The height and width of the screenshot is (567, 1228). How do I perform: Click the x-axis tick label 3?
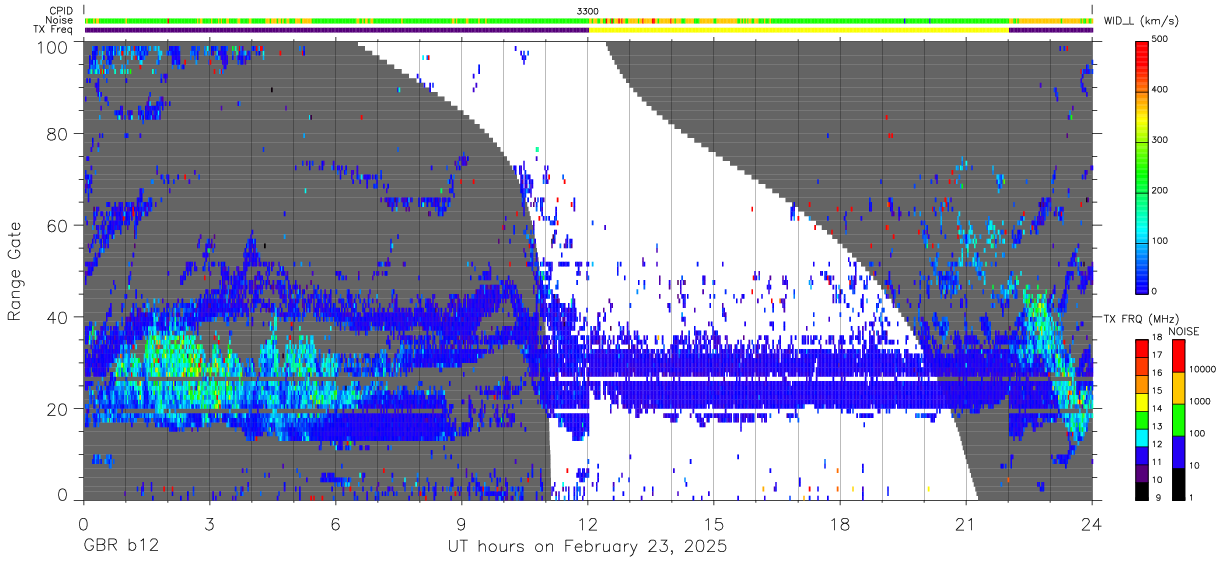pyautogui.click(x=209, y=523)
